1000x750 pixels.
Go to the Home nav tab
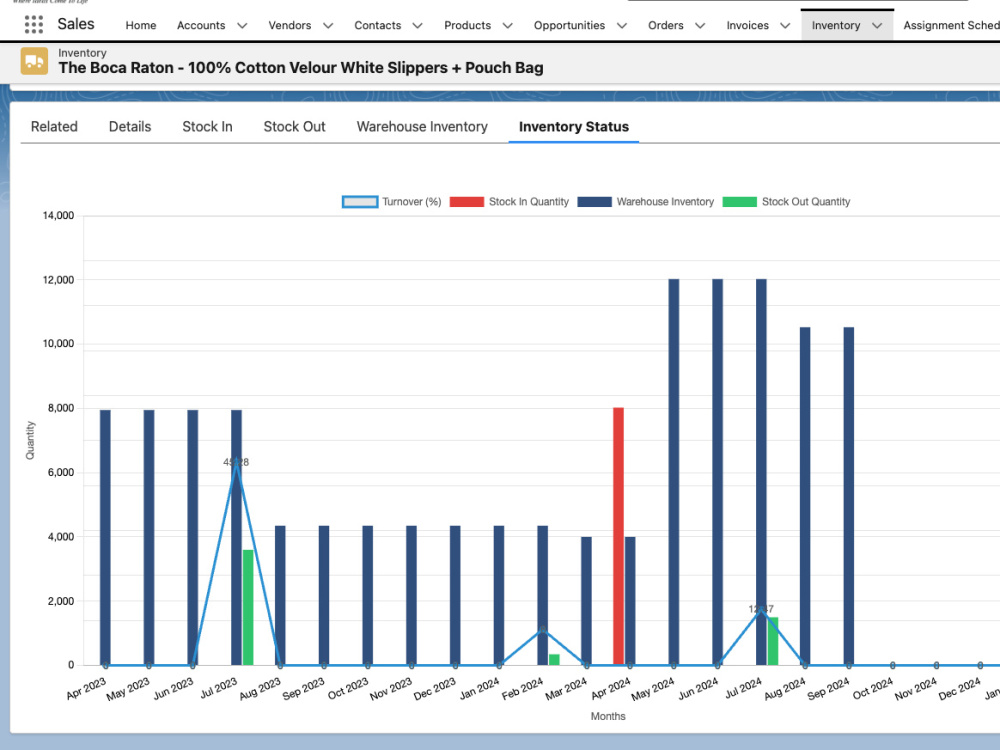click(141, 26)
